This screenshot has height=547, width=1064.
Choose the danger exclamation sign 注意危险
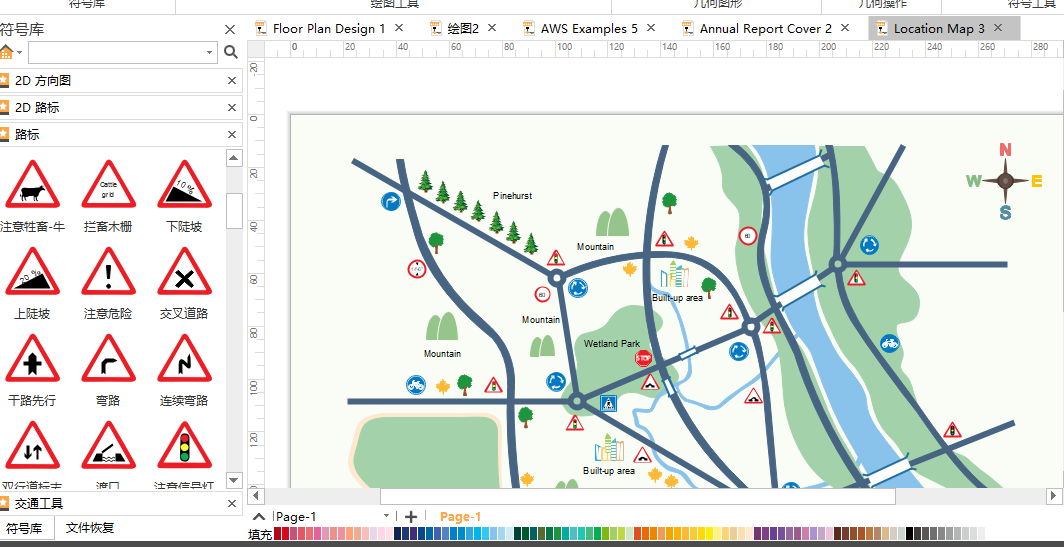(x=109, y=271)
